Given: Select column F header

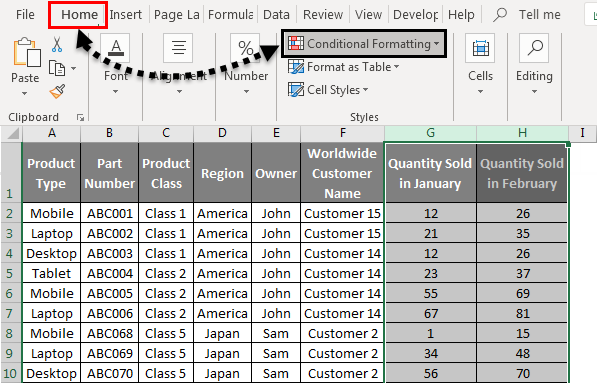Looking at the screenshot, I should [x=342, y=133].
